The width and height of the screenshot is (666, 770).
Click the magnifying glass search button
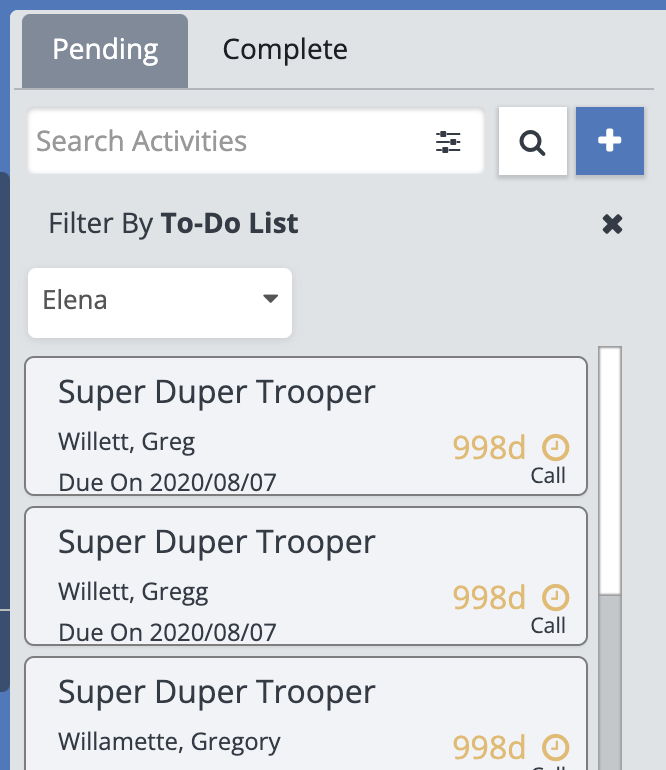tap(533, 142)
